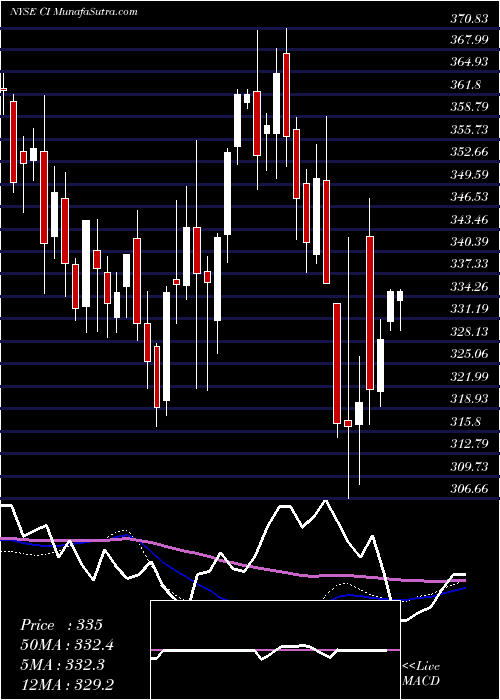The height and width of the screenshot is (700, 500).
Task: Click the <<Live MACD label
Action: (421, 673)
